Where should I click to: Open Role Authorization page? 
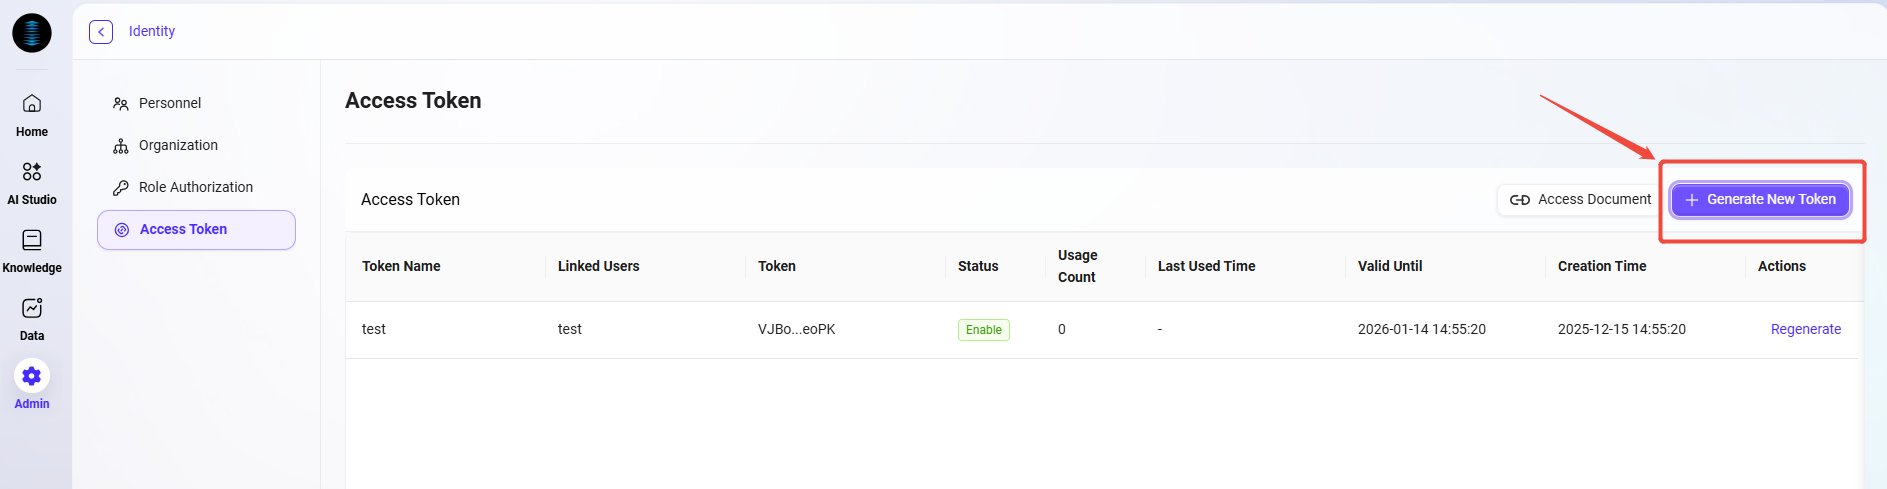196,187
